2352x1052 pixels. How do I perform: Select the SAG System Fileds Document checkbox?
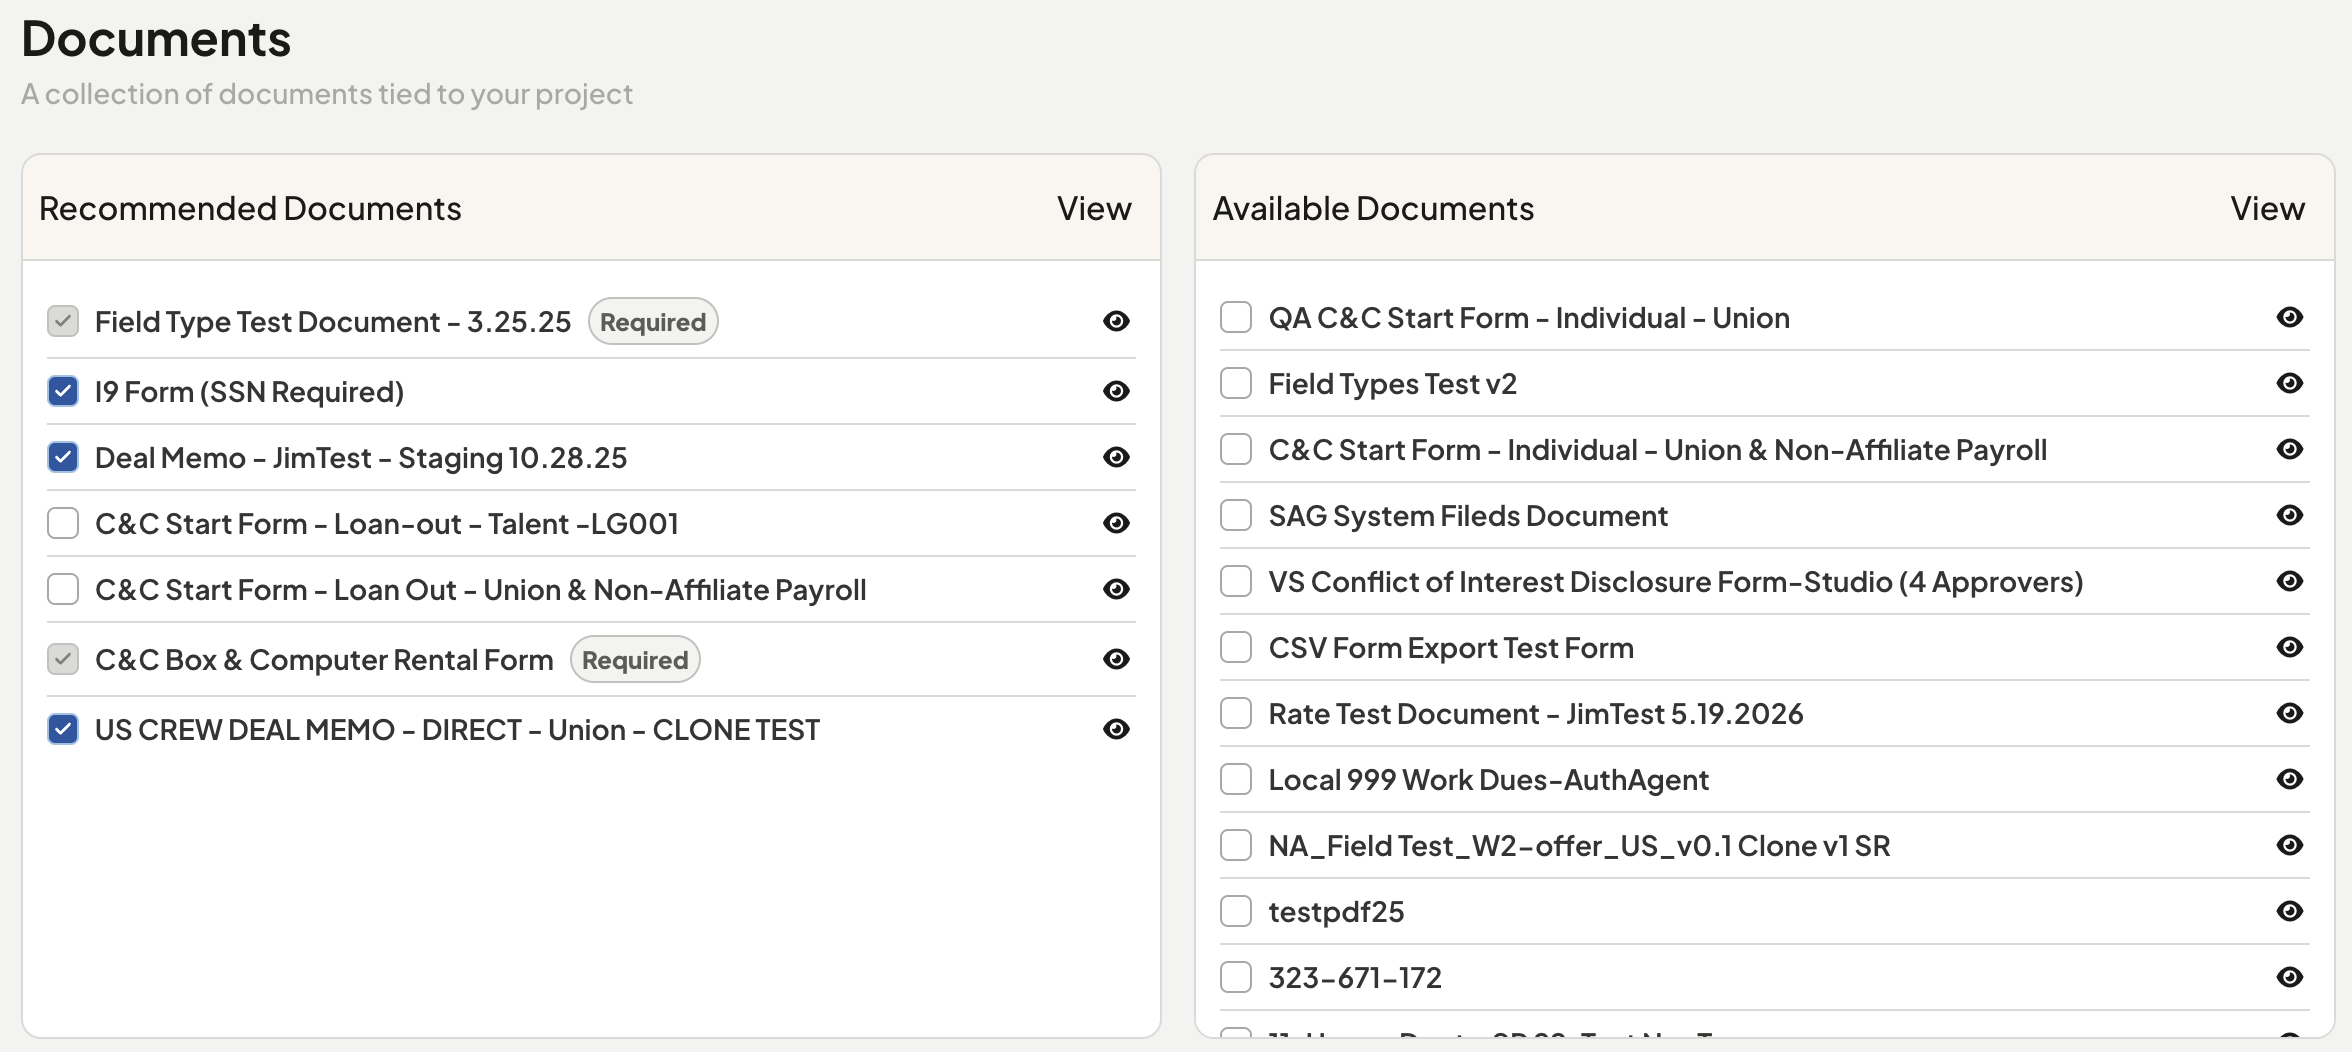1236,515
